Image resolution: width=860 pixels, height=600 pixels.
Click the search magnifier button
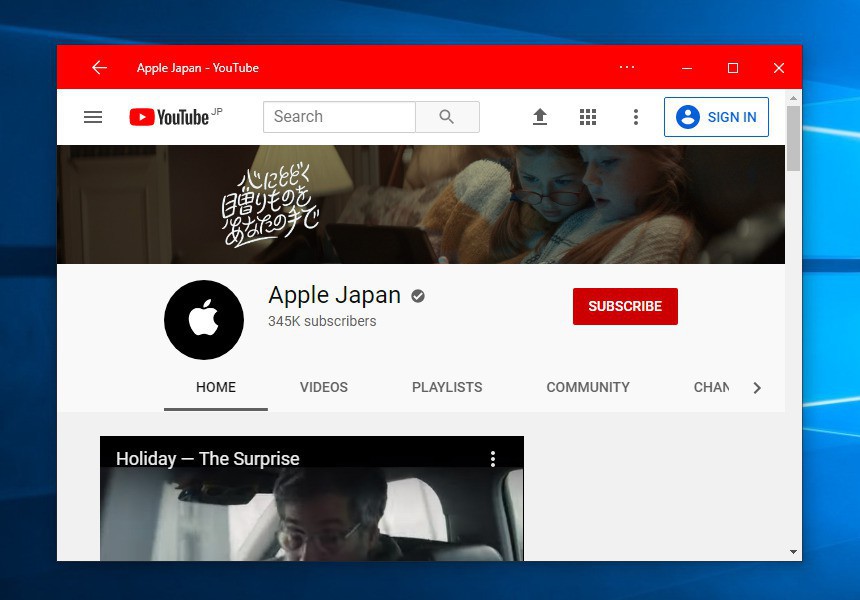tap(447, 117)
